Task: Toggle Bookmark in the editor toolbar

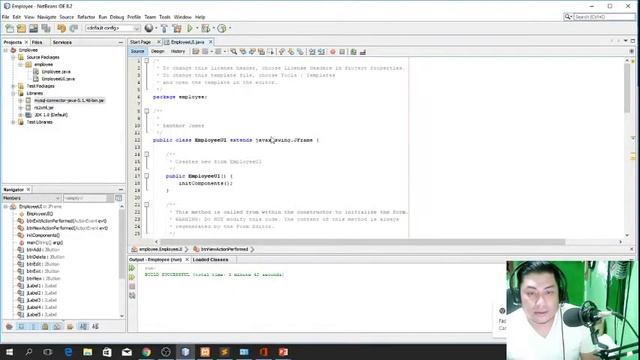Action: point(300,52)
